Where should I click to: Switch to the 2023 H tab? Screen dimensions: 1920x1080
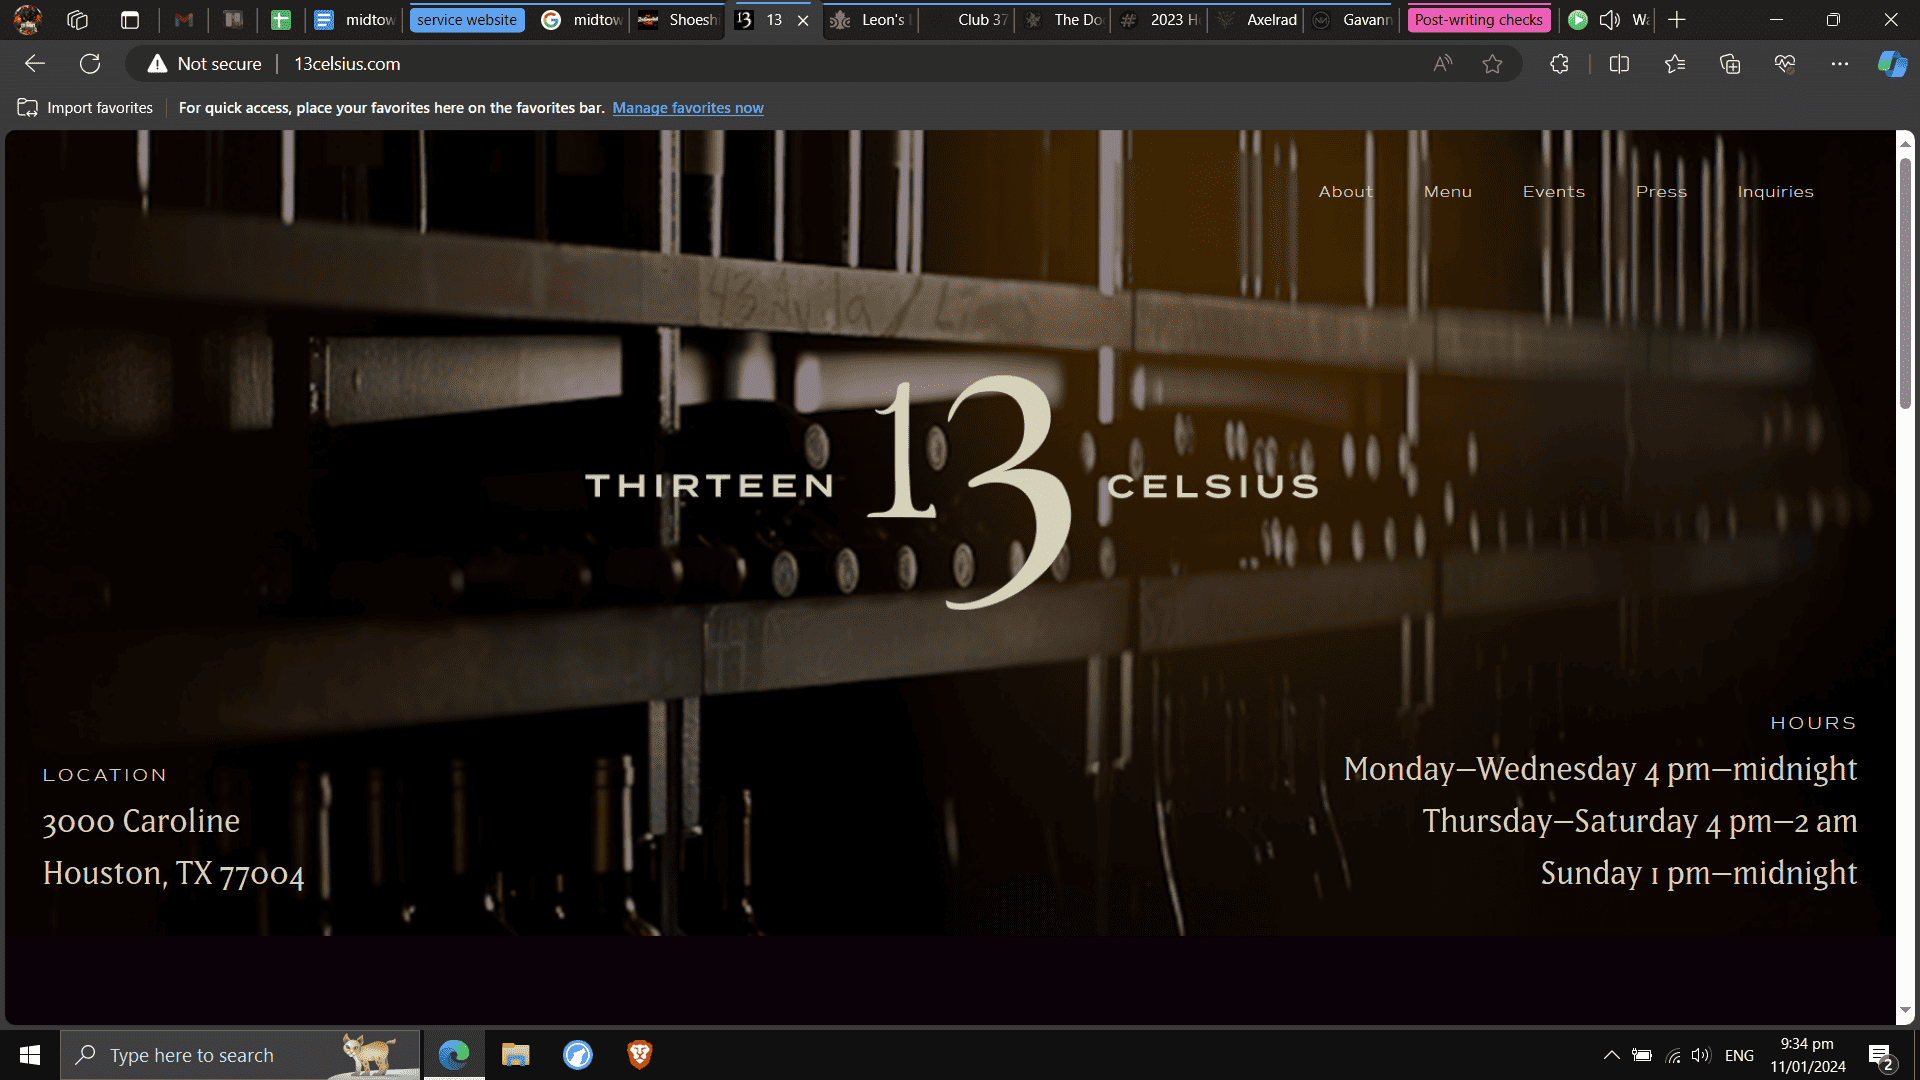tap(1161, 19)
